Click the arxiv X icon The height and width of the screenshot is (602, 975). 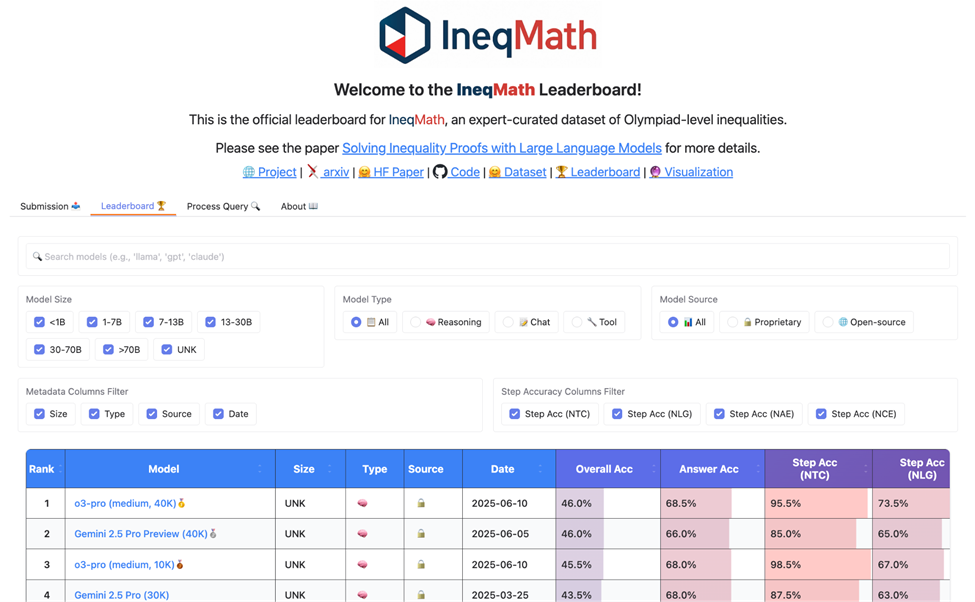pos(313,172)
